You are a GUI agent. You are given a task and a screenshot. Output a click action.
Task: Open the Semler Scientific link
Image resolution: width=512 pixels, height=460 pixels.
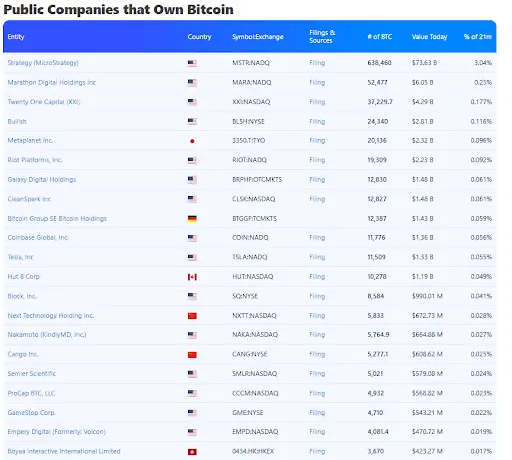pos(32,373)
